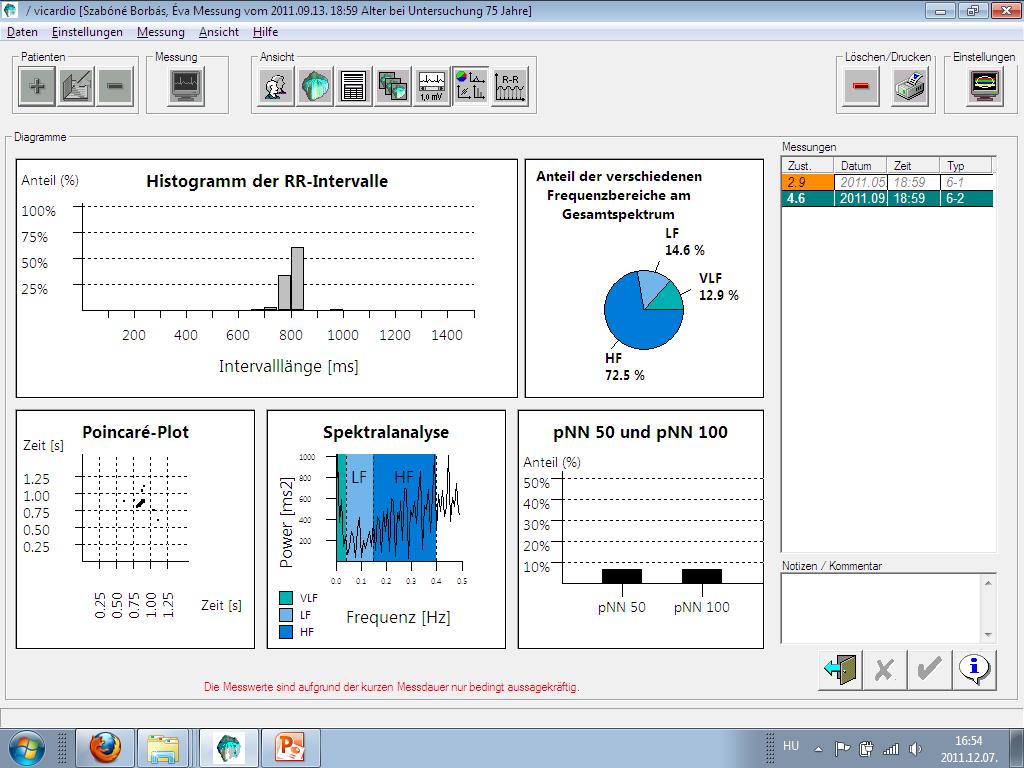Open the R-R interval view icon

click(x=510, y=86)
